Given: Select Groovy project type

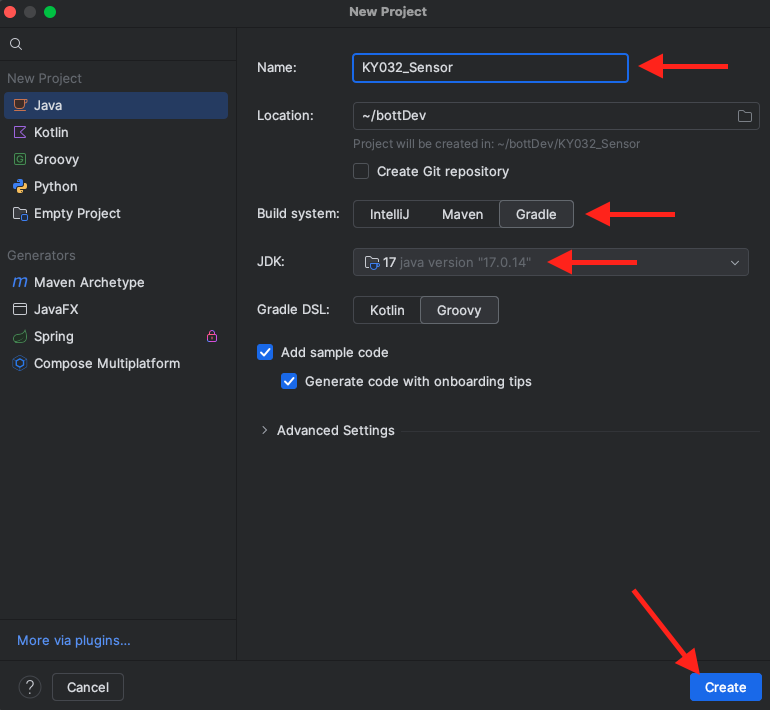Looking at the screenshot, I should [x=116, y=160].
